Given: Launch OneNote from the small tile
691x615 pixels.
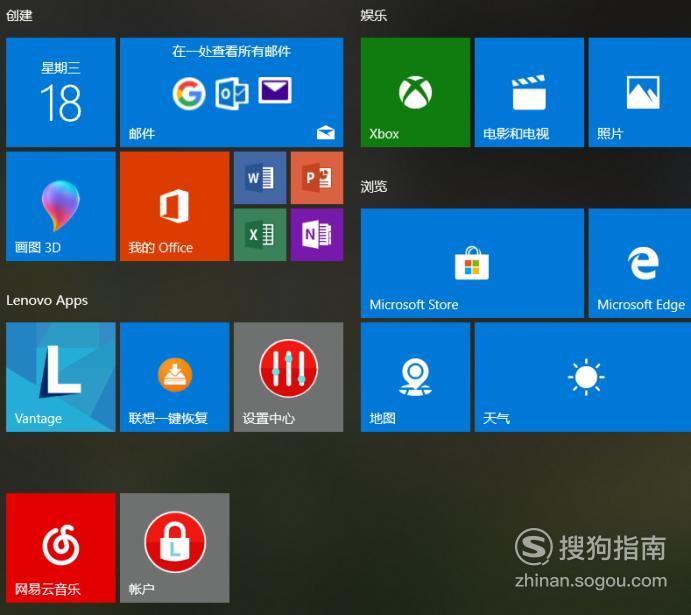Looking at the screenshot, I should 317,235.
